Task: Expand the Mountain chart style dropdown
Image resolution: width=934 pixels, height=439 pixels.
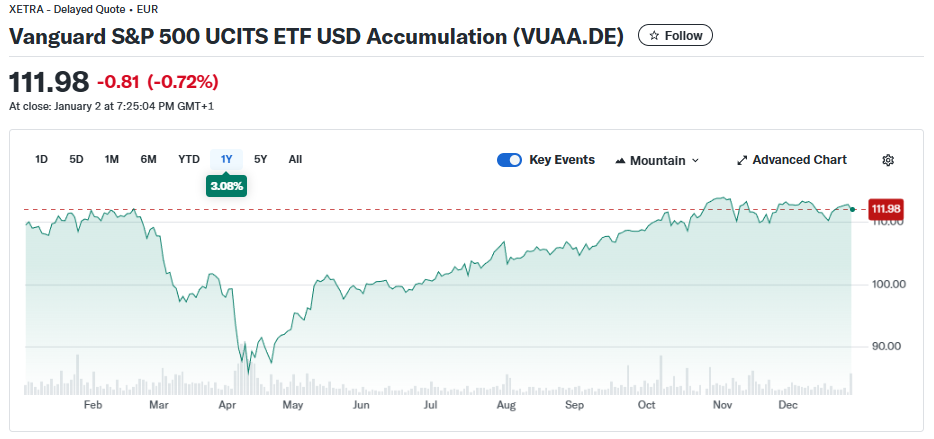Action: pyautogui.click(x=695, y=160)
